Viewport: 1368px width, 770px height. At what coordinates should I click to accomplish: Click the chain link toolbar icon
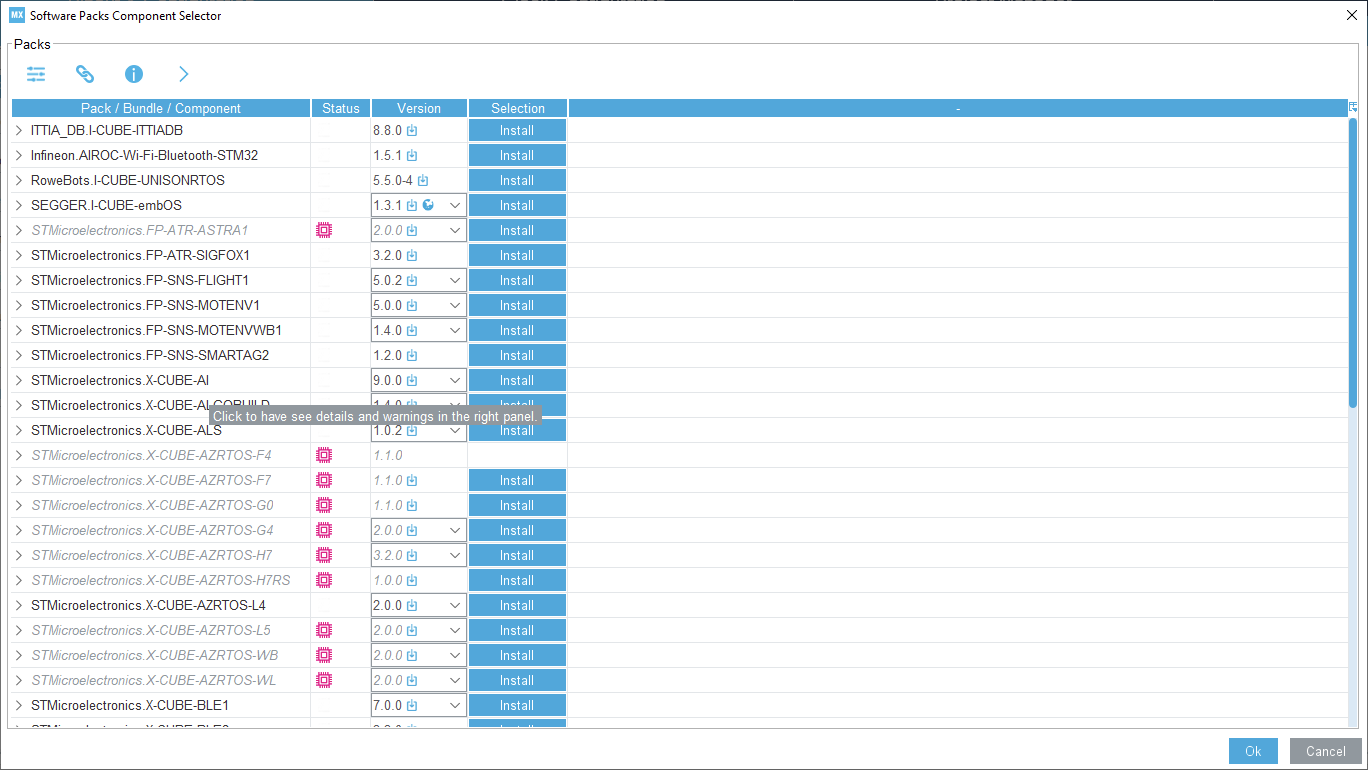[84, 74]
